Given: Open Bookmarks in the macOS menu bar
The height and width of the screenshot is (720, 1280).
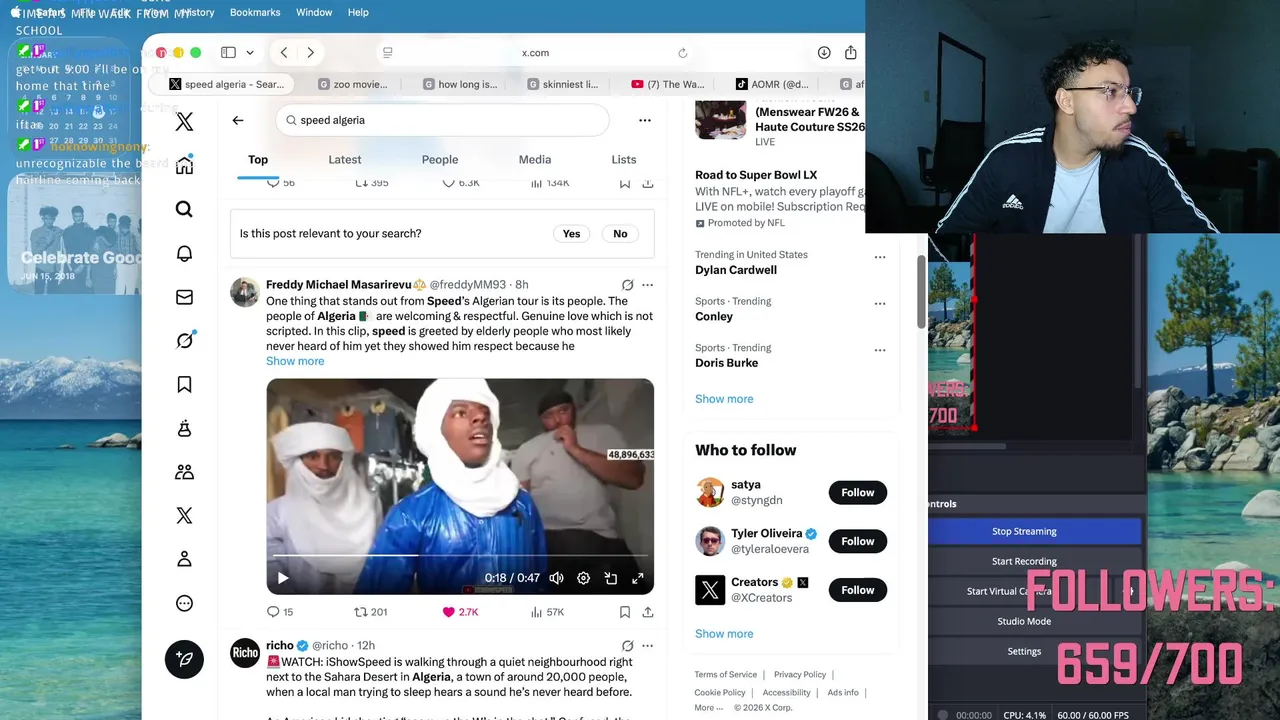Looking at the screenshot, I should [255, 12].
